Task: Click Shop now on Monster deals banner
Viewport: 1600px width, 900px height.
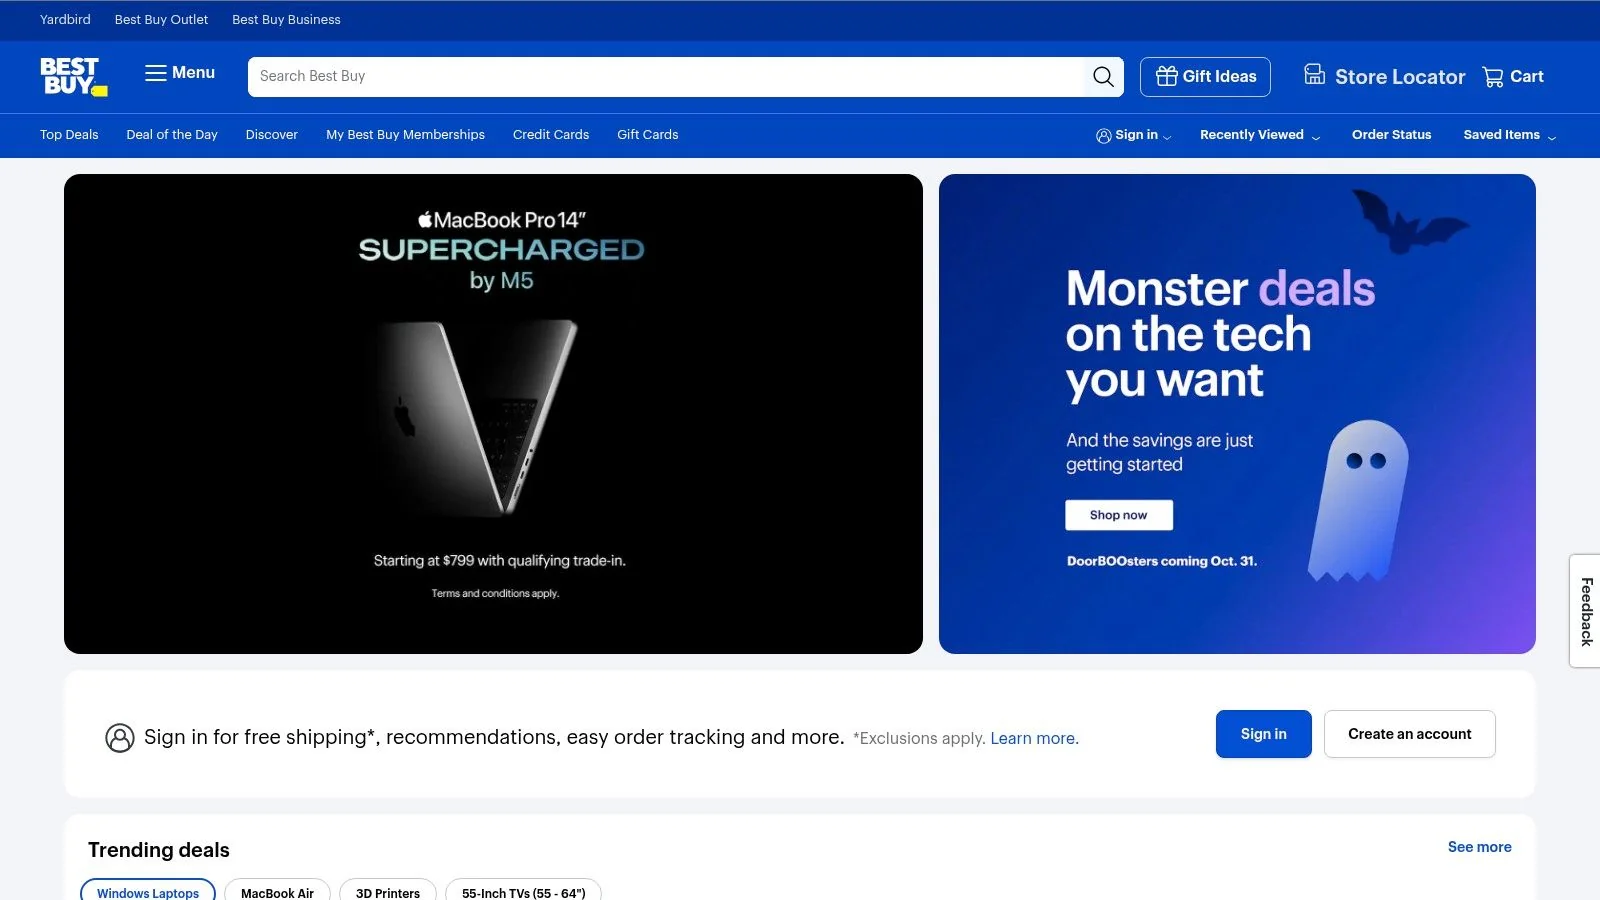Action: (1119, 515)
